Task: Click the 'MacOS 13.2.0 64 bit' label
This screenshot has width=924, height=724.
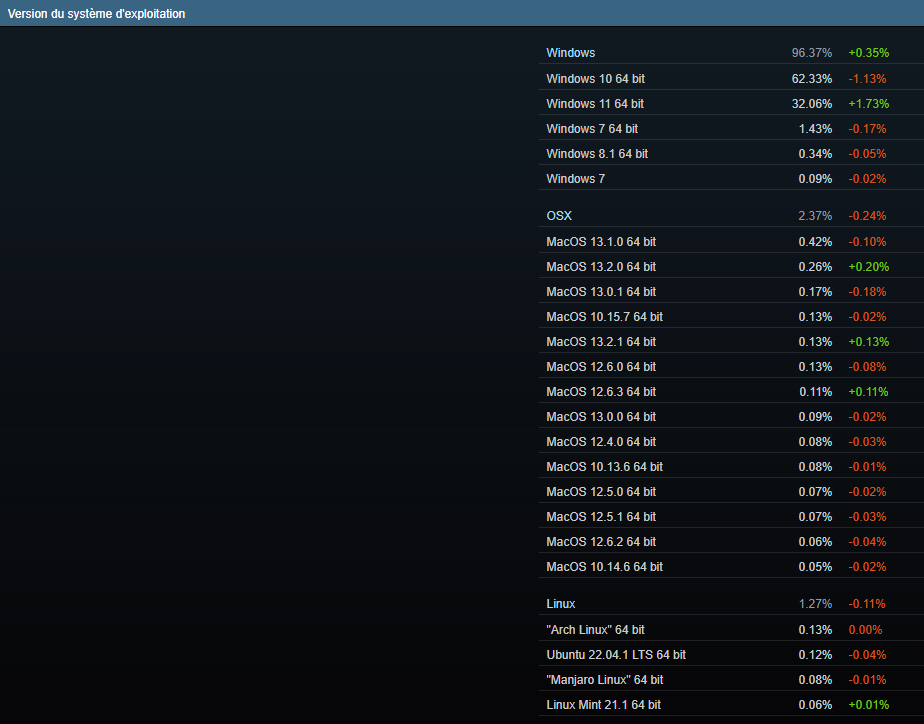Action: (x=600, y=267)
